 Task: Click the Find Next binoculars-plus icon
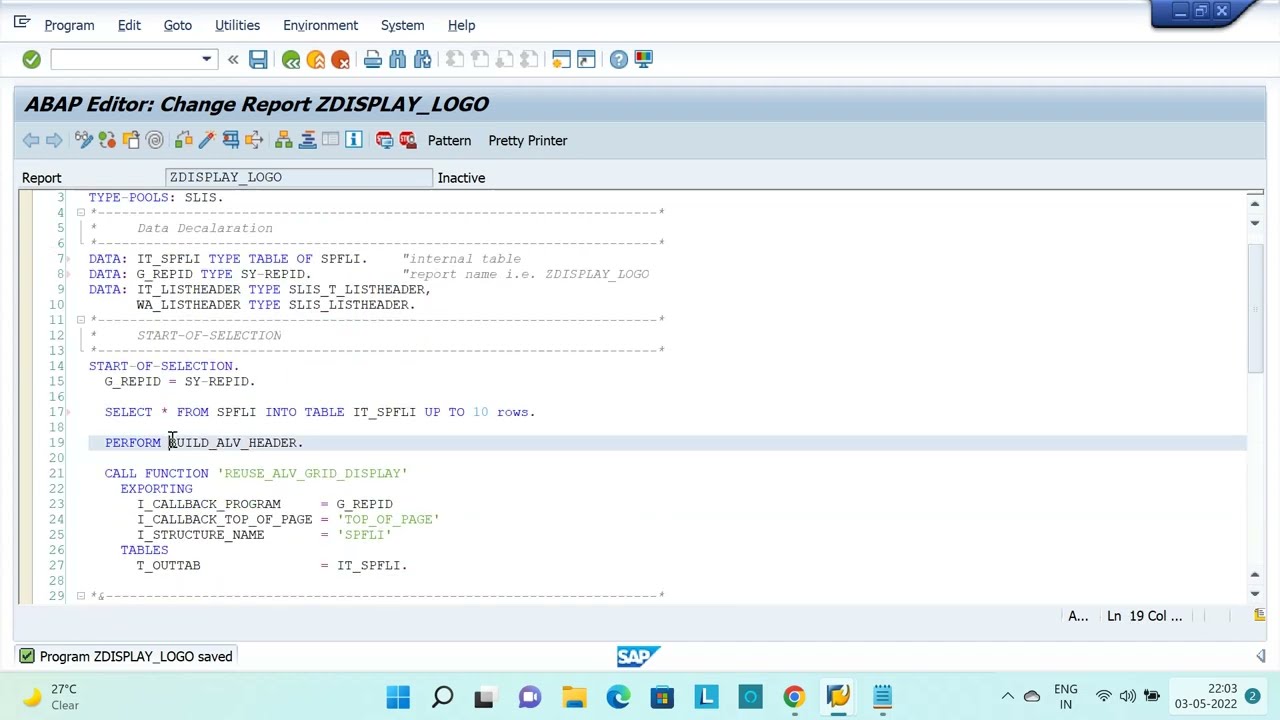click(422, 60)
